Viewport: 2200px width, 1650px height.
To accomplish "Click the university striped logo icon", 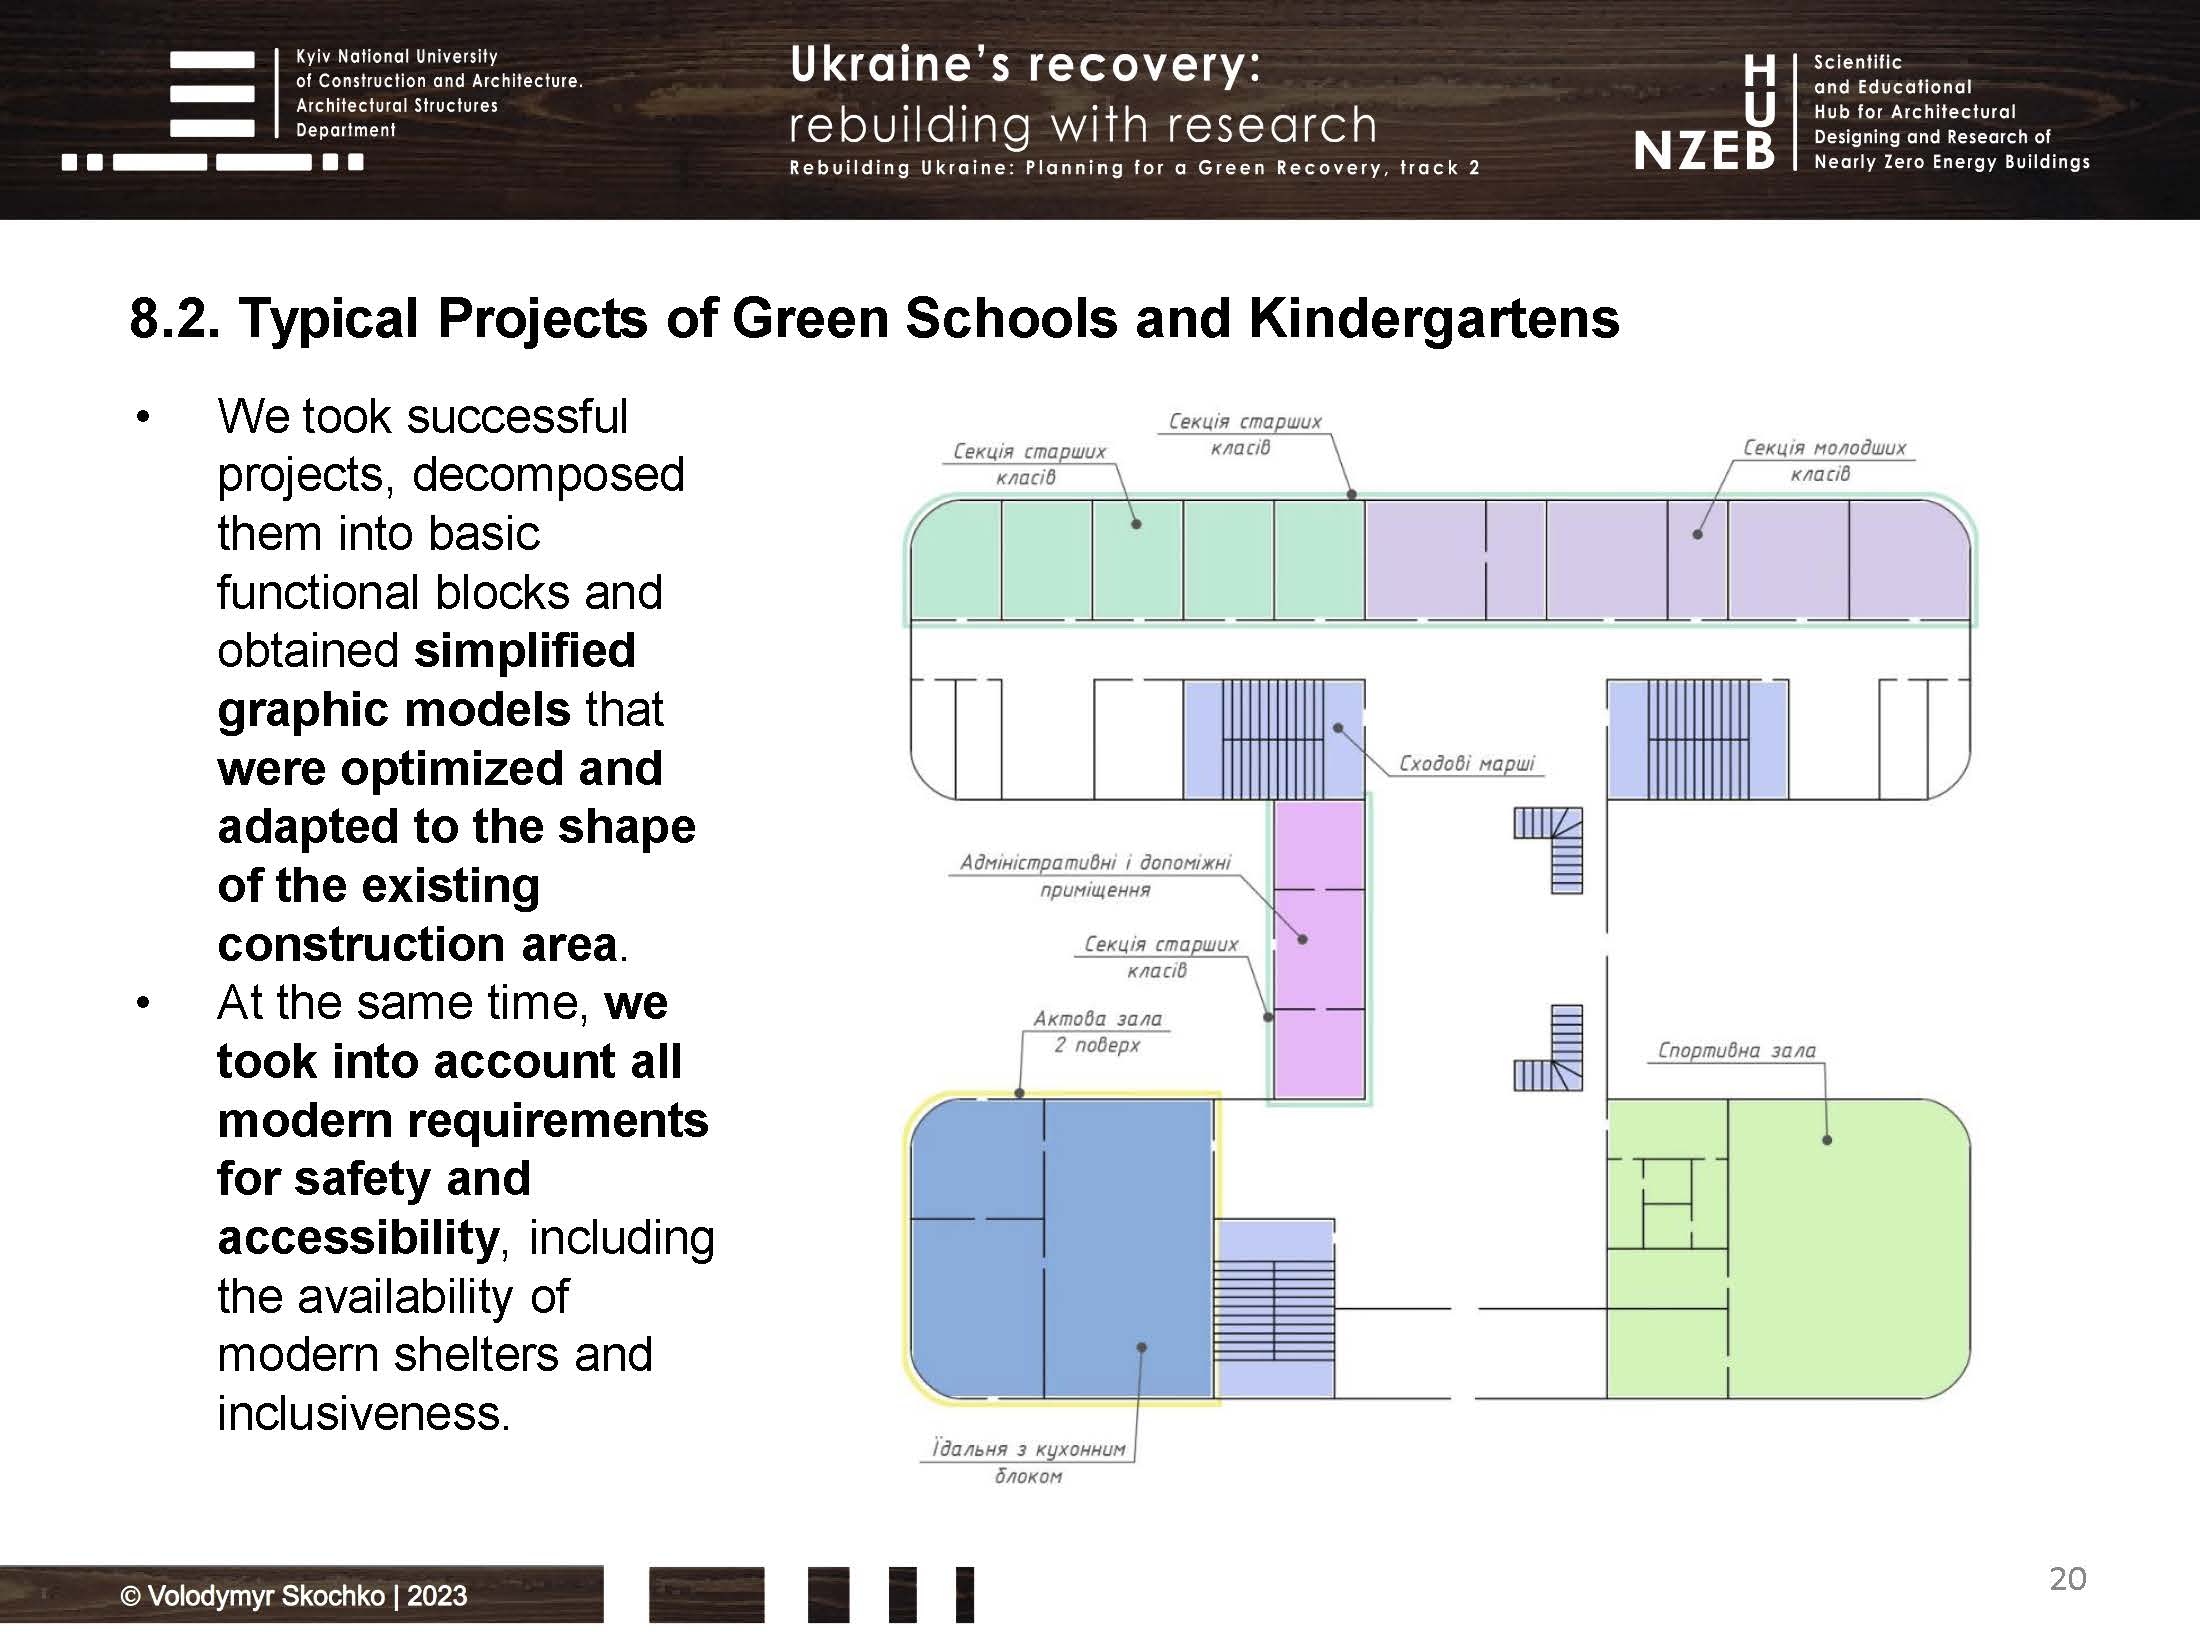I will [x=212, y=110].
